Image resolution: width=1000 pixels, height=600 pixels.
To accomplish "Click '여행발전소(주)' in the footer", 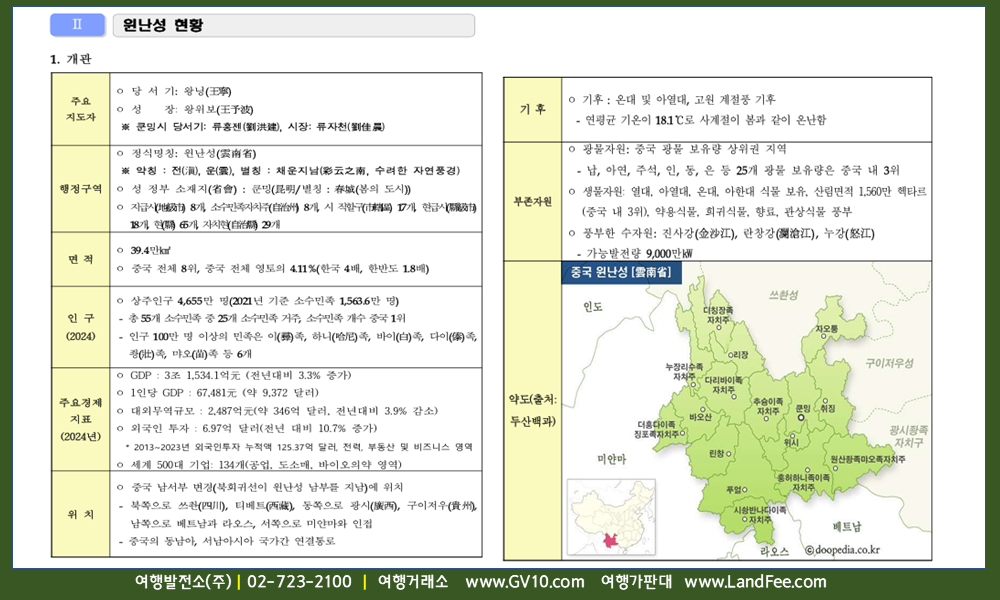I will [x=183, y=582].
